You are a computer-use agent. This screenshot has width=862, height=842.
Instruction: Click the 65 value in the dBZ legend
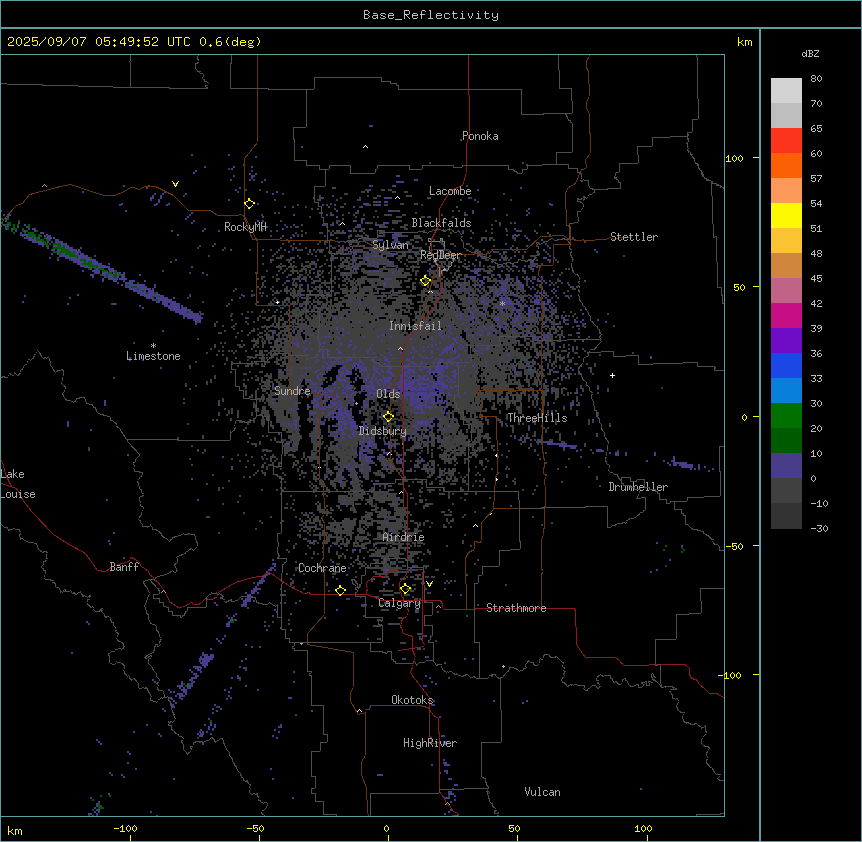coord(816,129)
